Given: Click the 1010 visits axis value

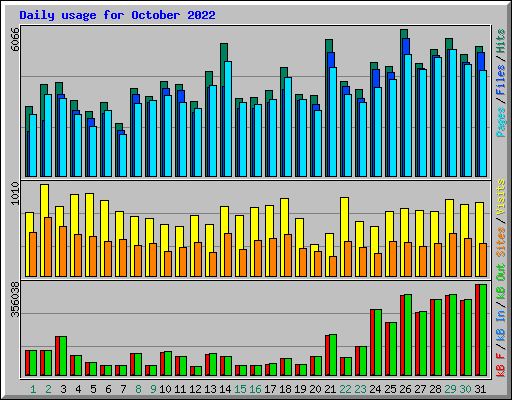Looking at the screenshot, I should tap(15, 193).
